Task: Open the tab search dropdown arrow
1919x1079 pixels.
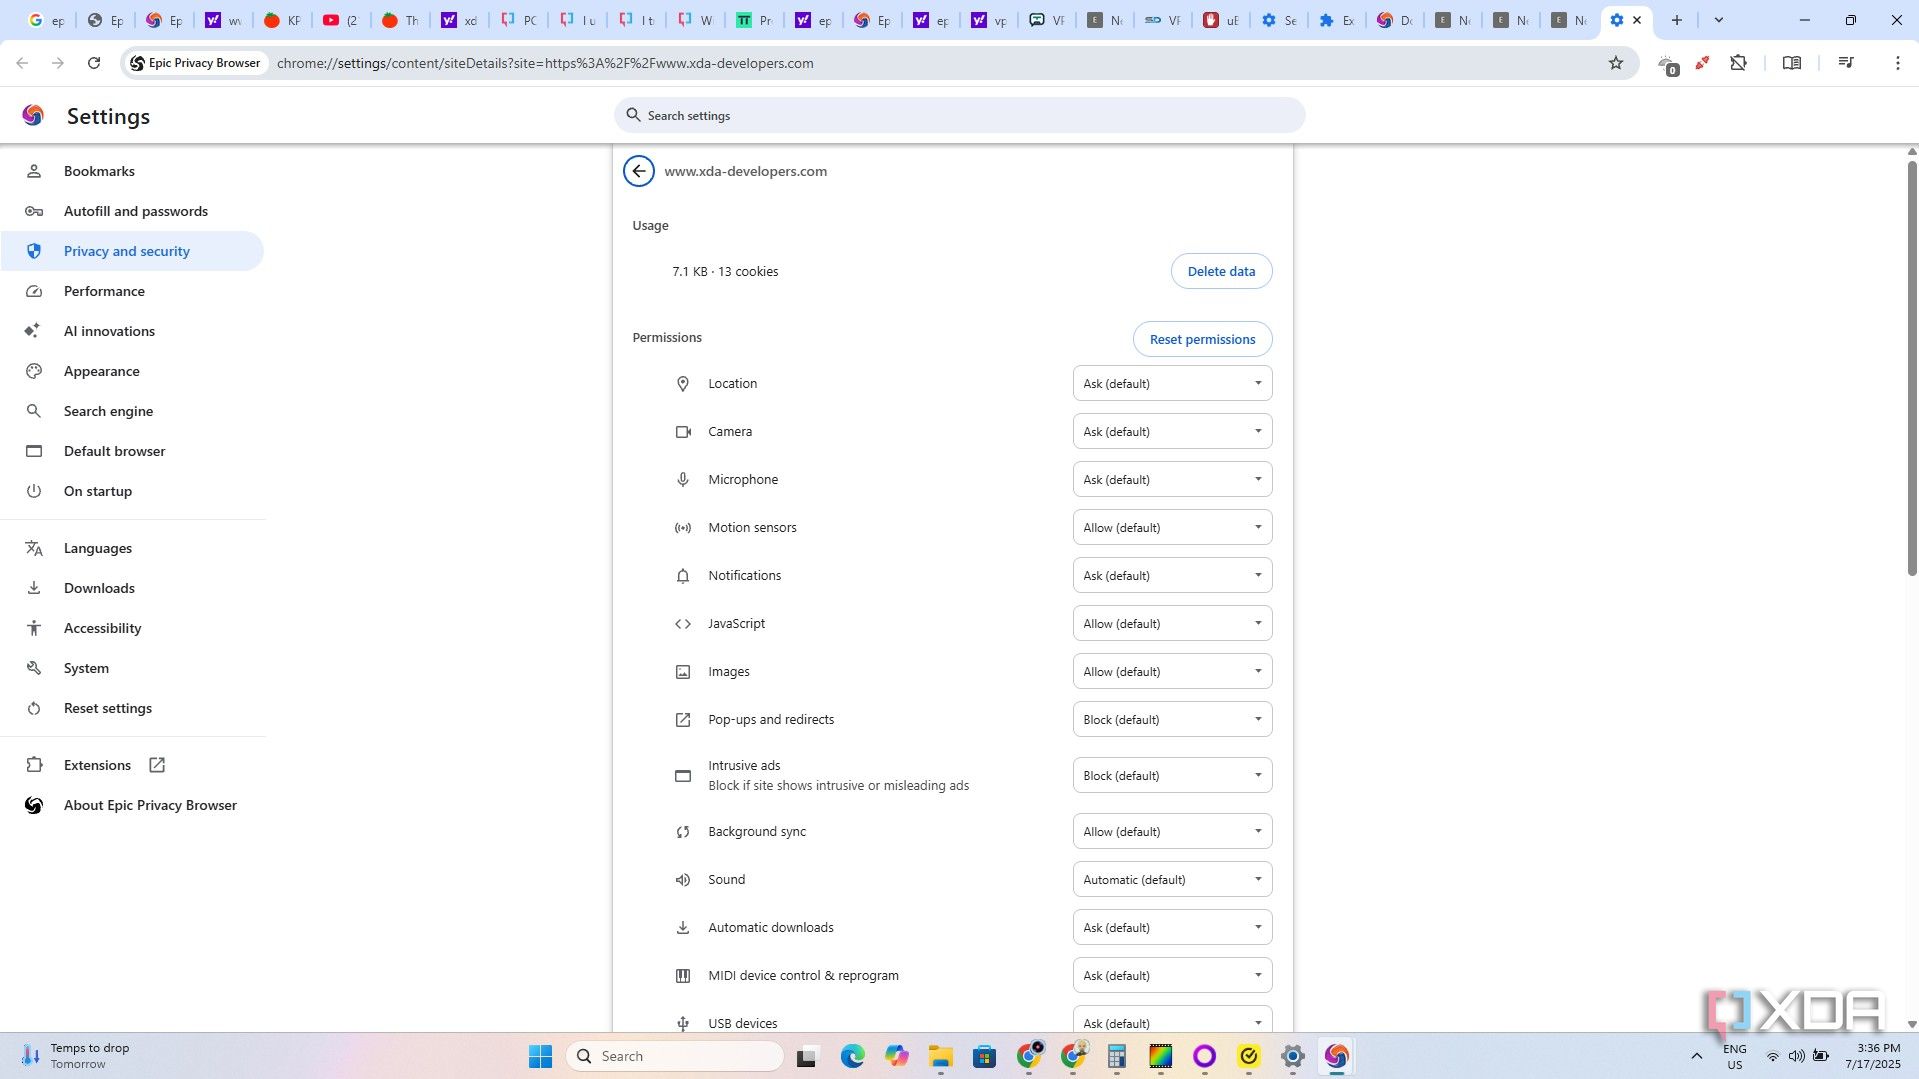Action: coord(1719,20)
